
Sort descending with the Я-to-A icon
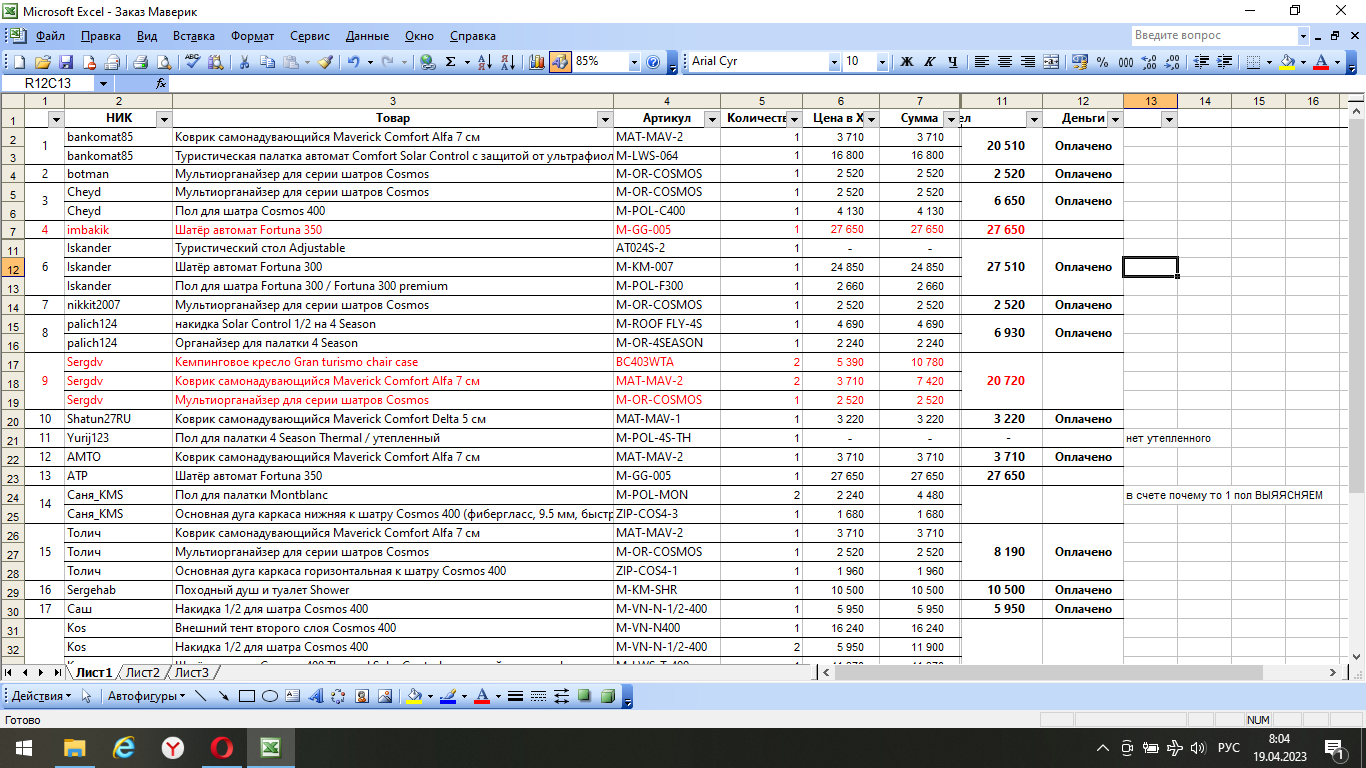507,62
